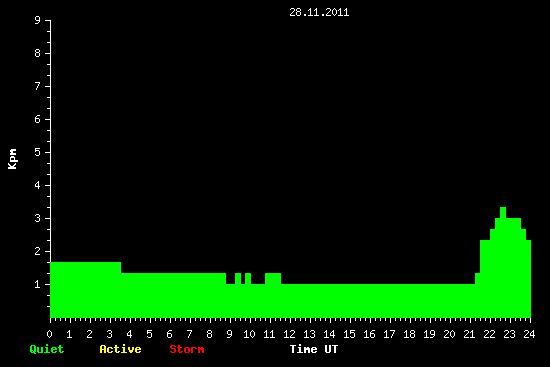This screenshot has width=550, height=367.
Task: Click the value 3 on Kp axis
Action: coord(38,218)
